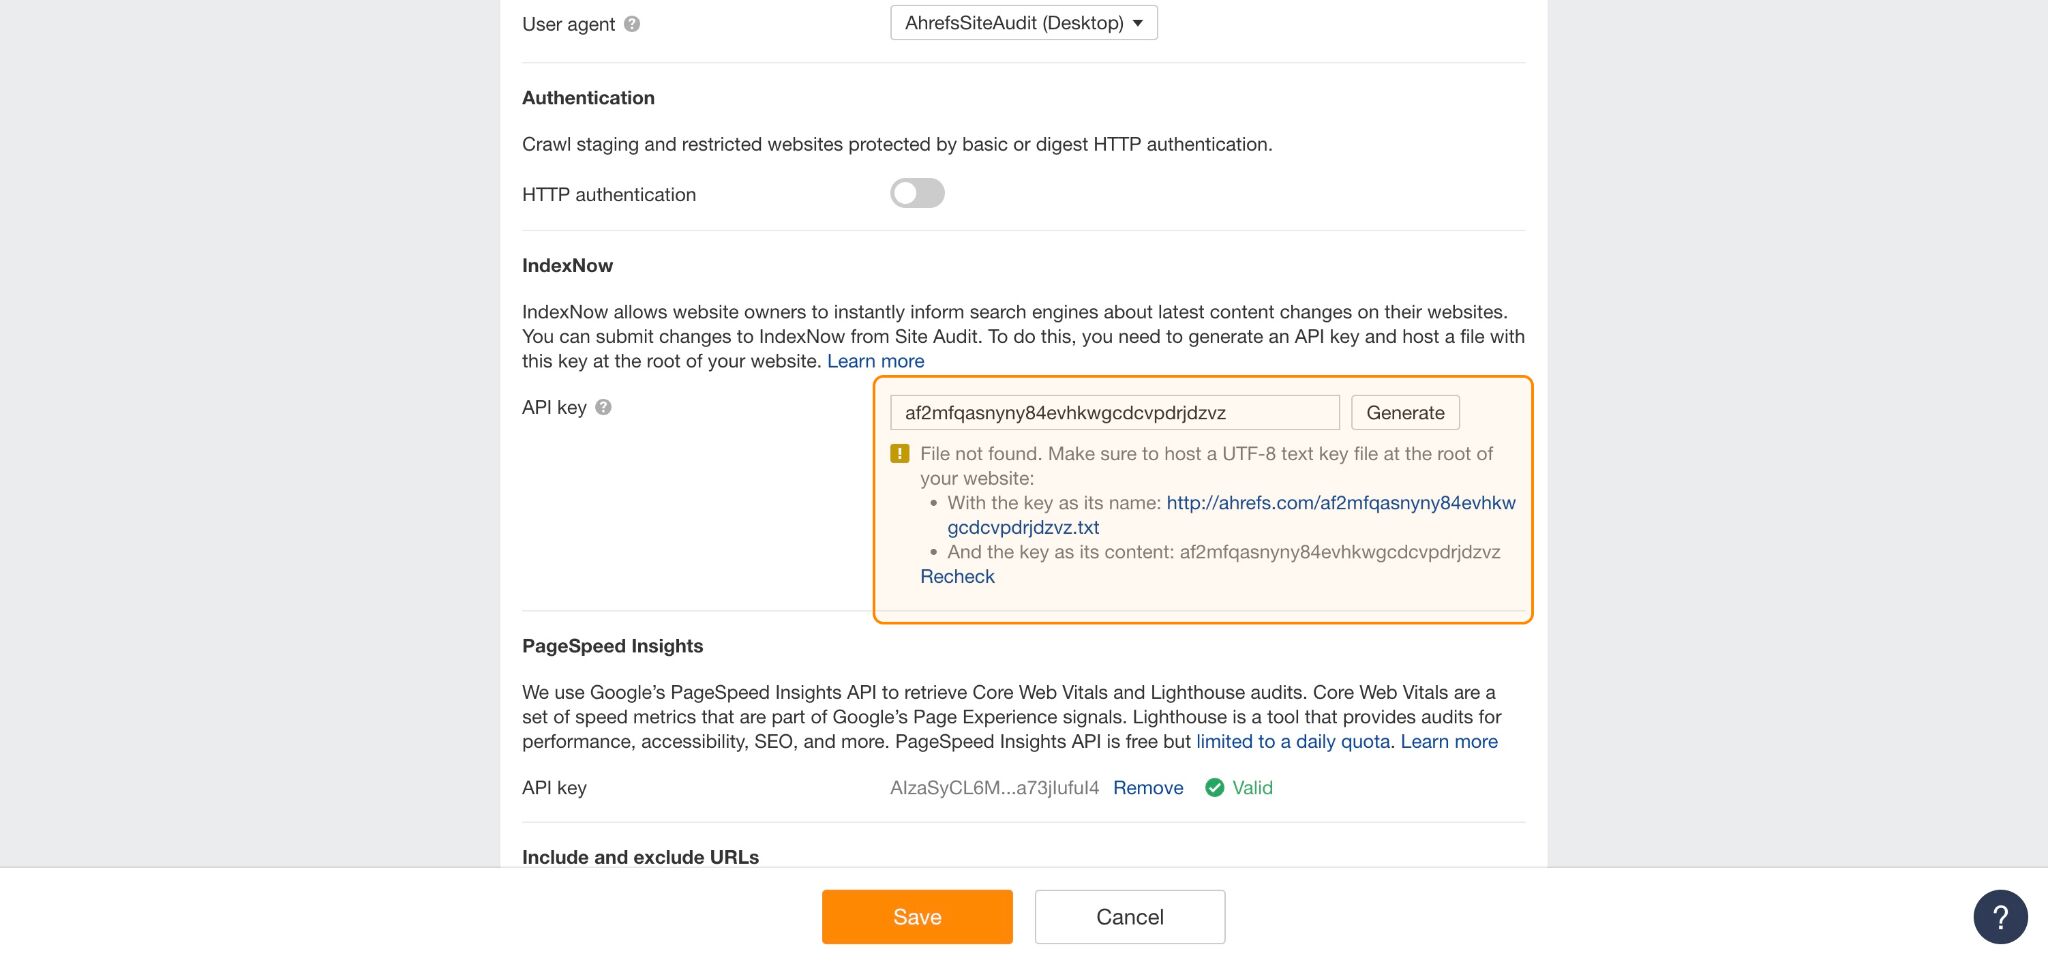The width and height of the screenshot is (2048, 965).
Task: Click Recheck to verify the key file
Action: [956, 576]
